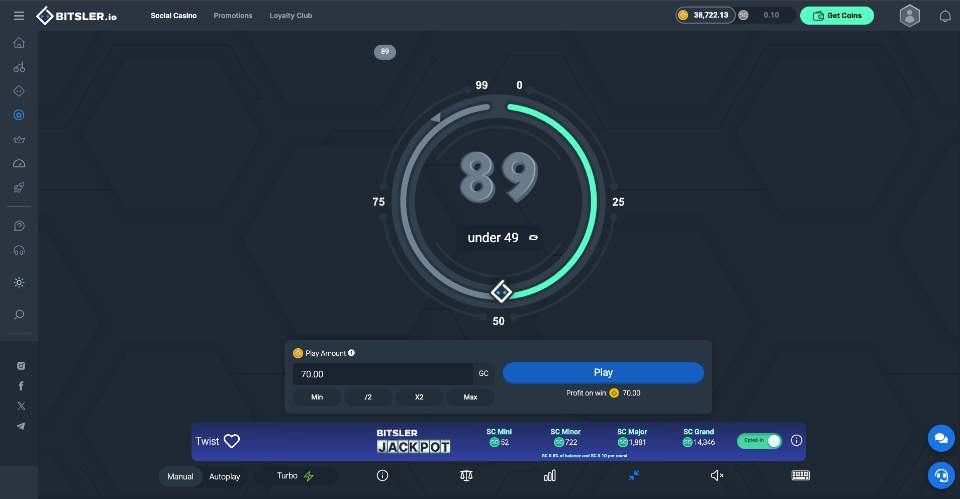This screenshot has height=499, width=960.
Task: Open Instagram social link
Action: [x=21, y=366]
